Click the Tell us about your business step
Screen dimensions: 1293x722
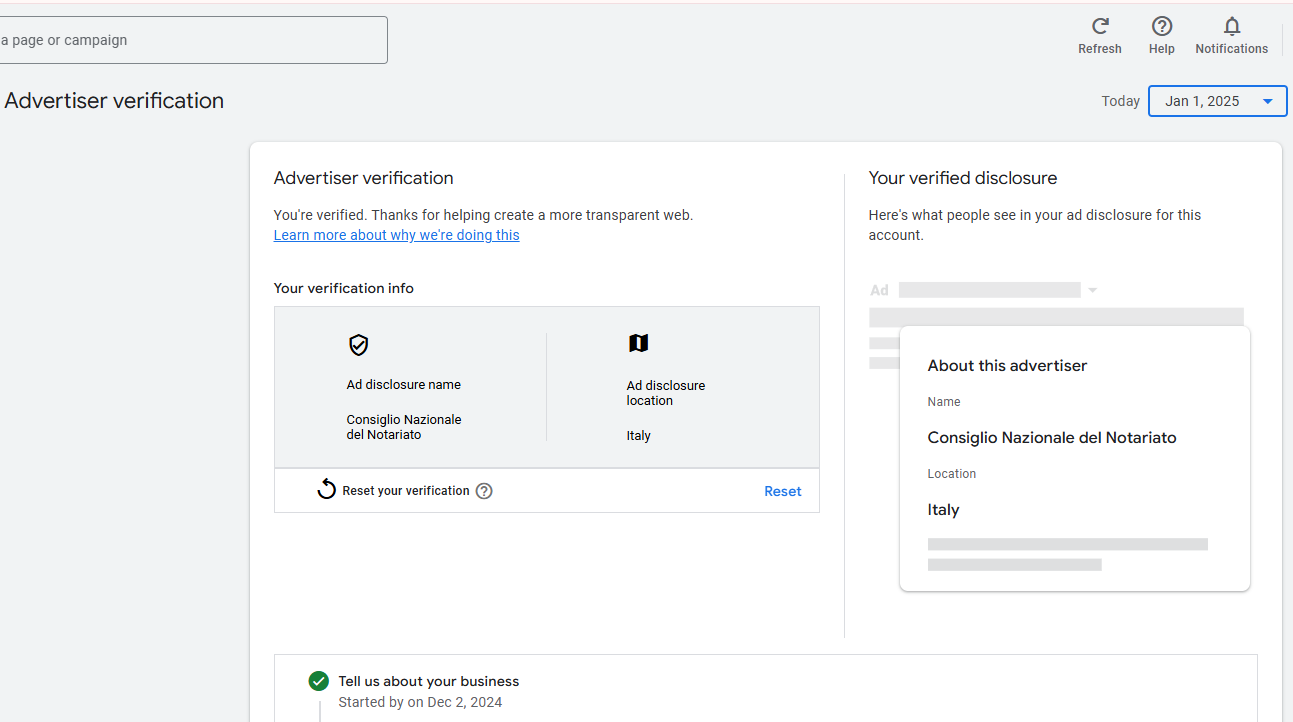pos(429,681)
